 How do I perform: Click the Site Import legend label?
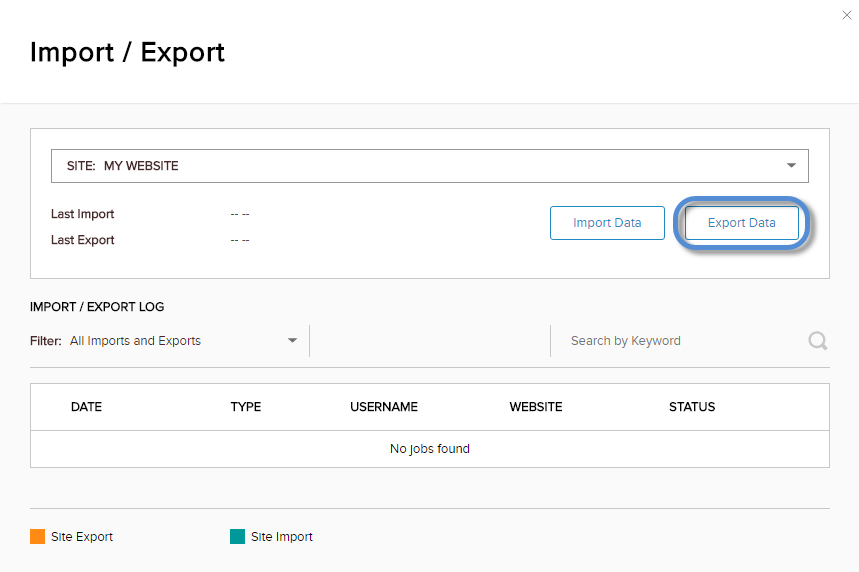pyautogui.click(x=282, y=537)
